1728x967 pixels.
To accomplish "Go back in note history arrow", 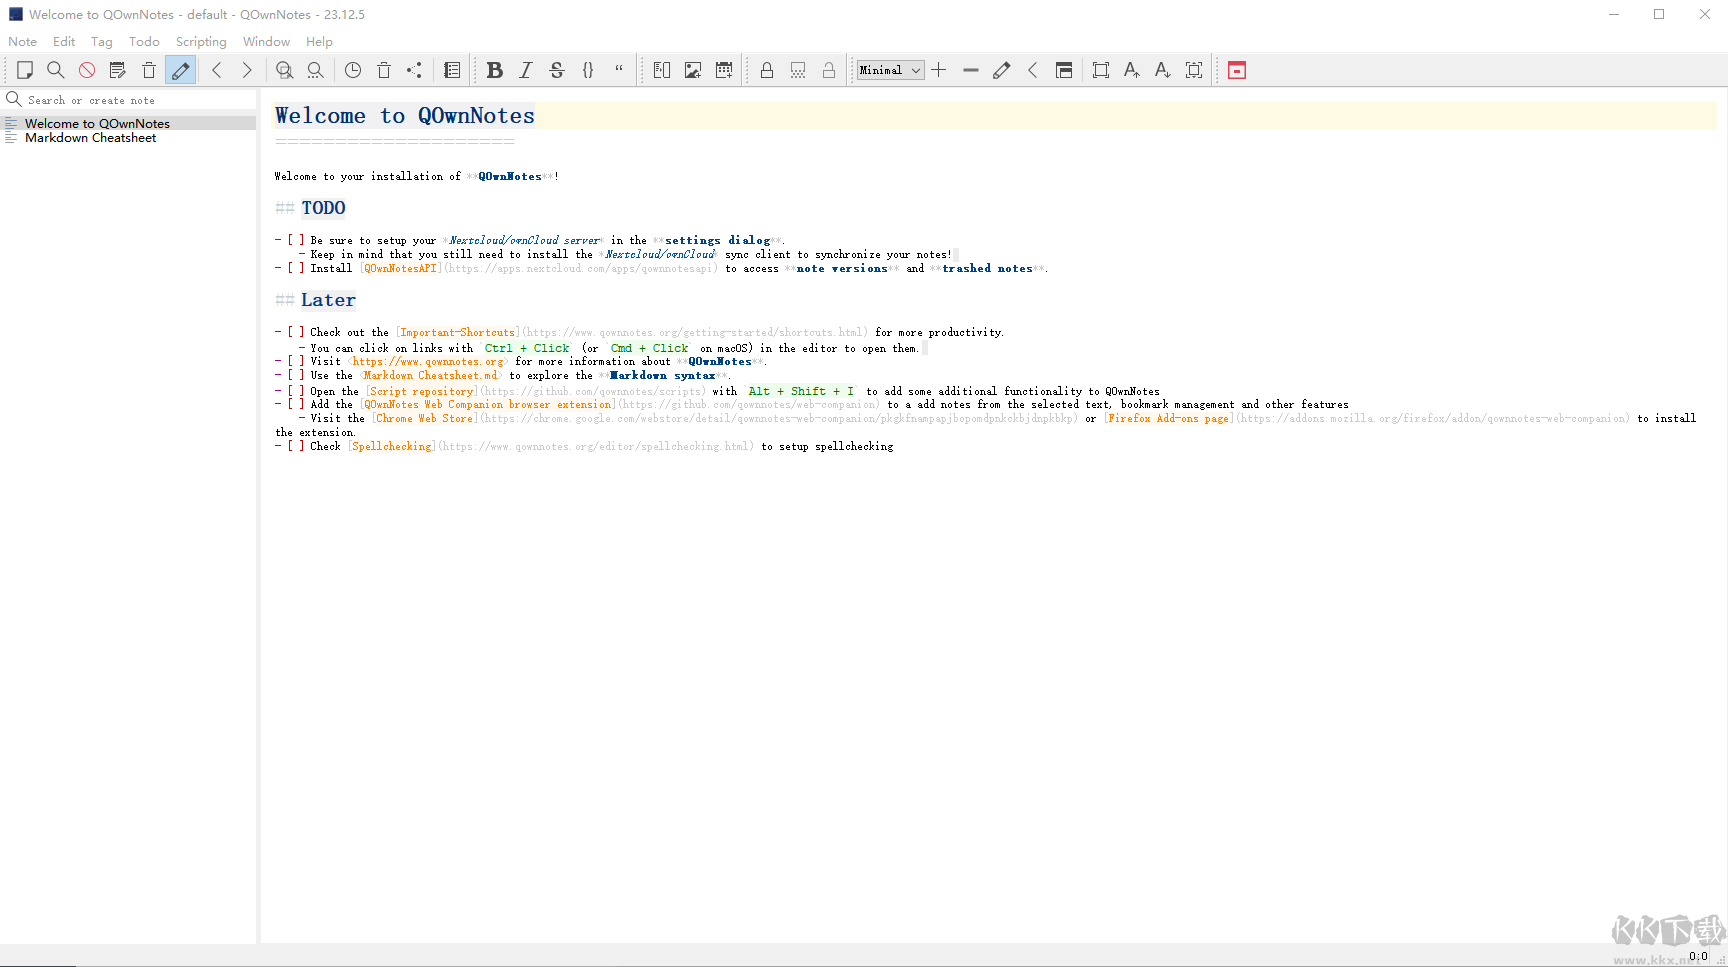I will 216,70.
